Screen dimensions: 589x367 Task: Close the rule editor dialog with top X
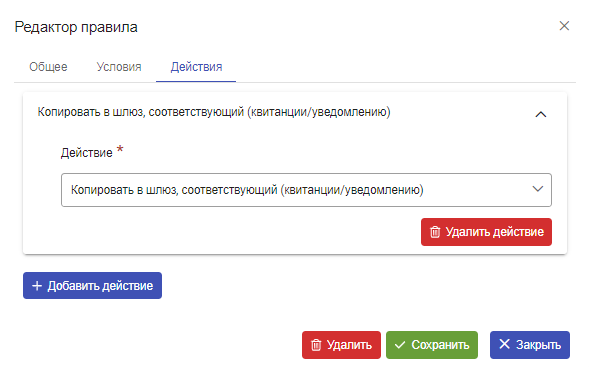pyautogui.click(x=564, y=26)
